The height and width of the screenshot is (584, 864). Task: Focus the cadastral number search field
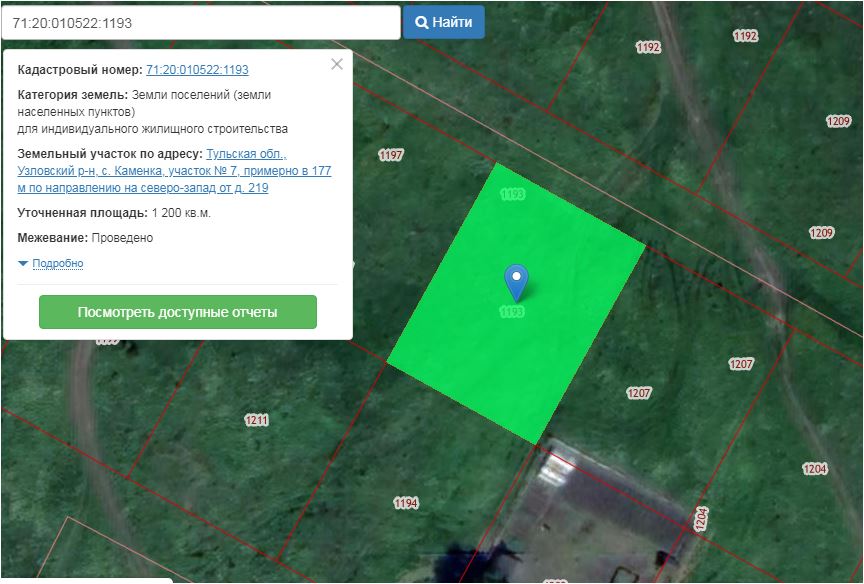coord(200,22)
